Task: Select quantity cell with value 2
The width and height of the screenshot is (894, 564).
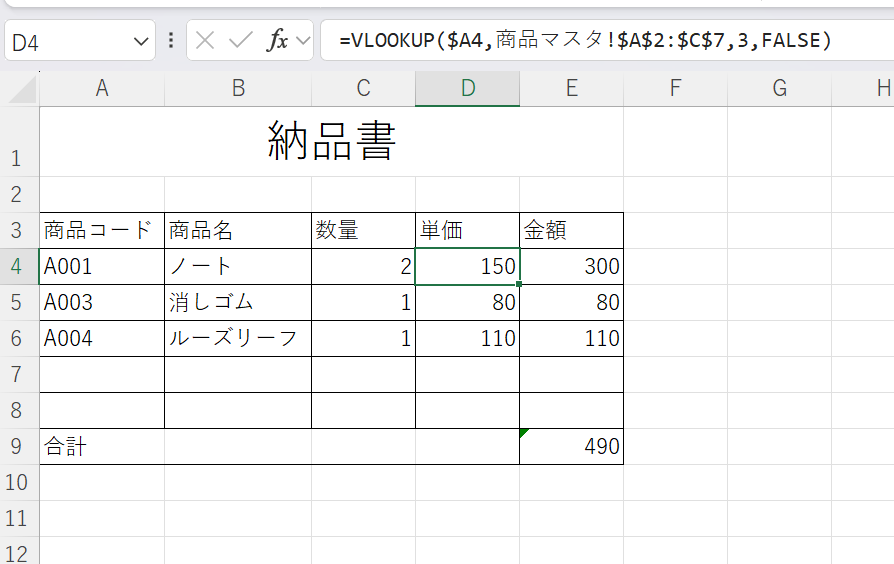Action: pyautogui.click(x=364, y=266)
